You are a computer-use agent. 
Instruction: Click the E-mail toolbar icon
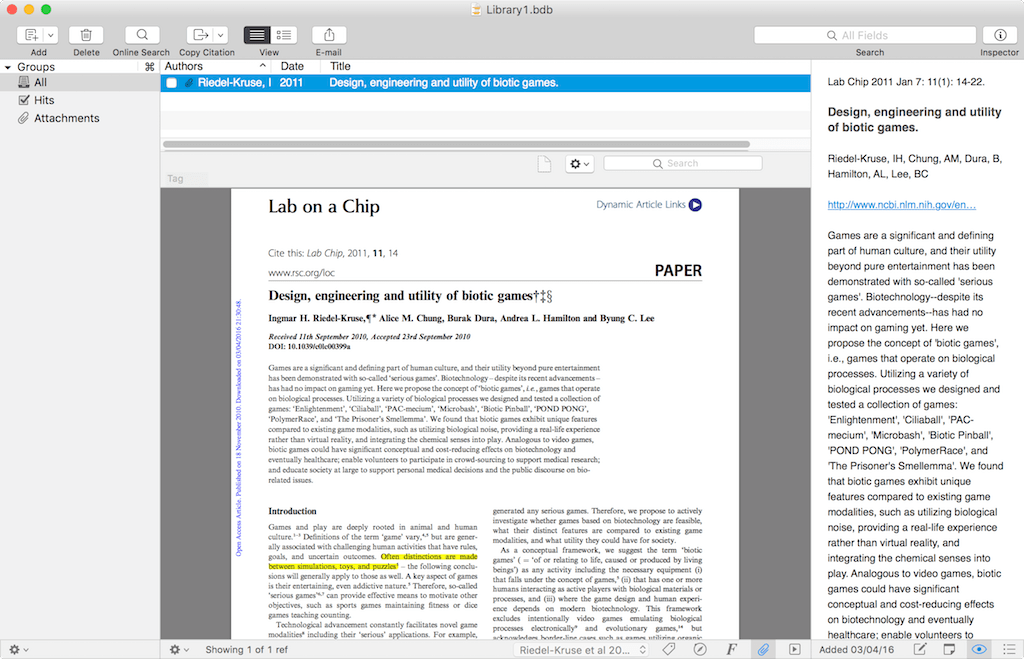tap(328, 36)
